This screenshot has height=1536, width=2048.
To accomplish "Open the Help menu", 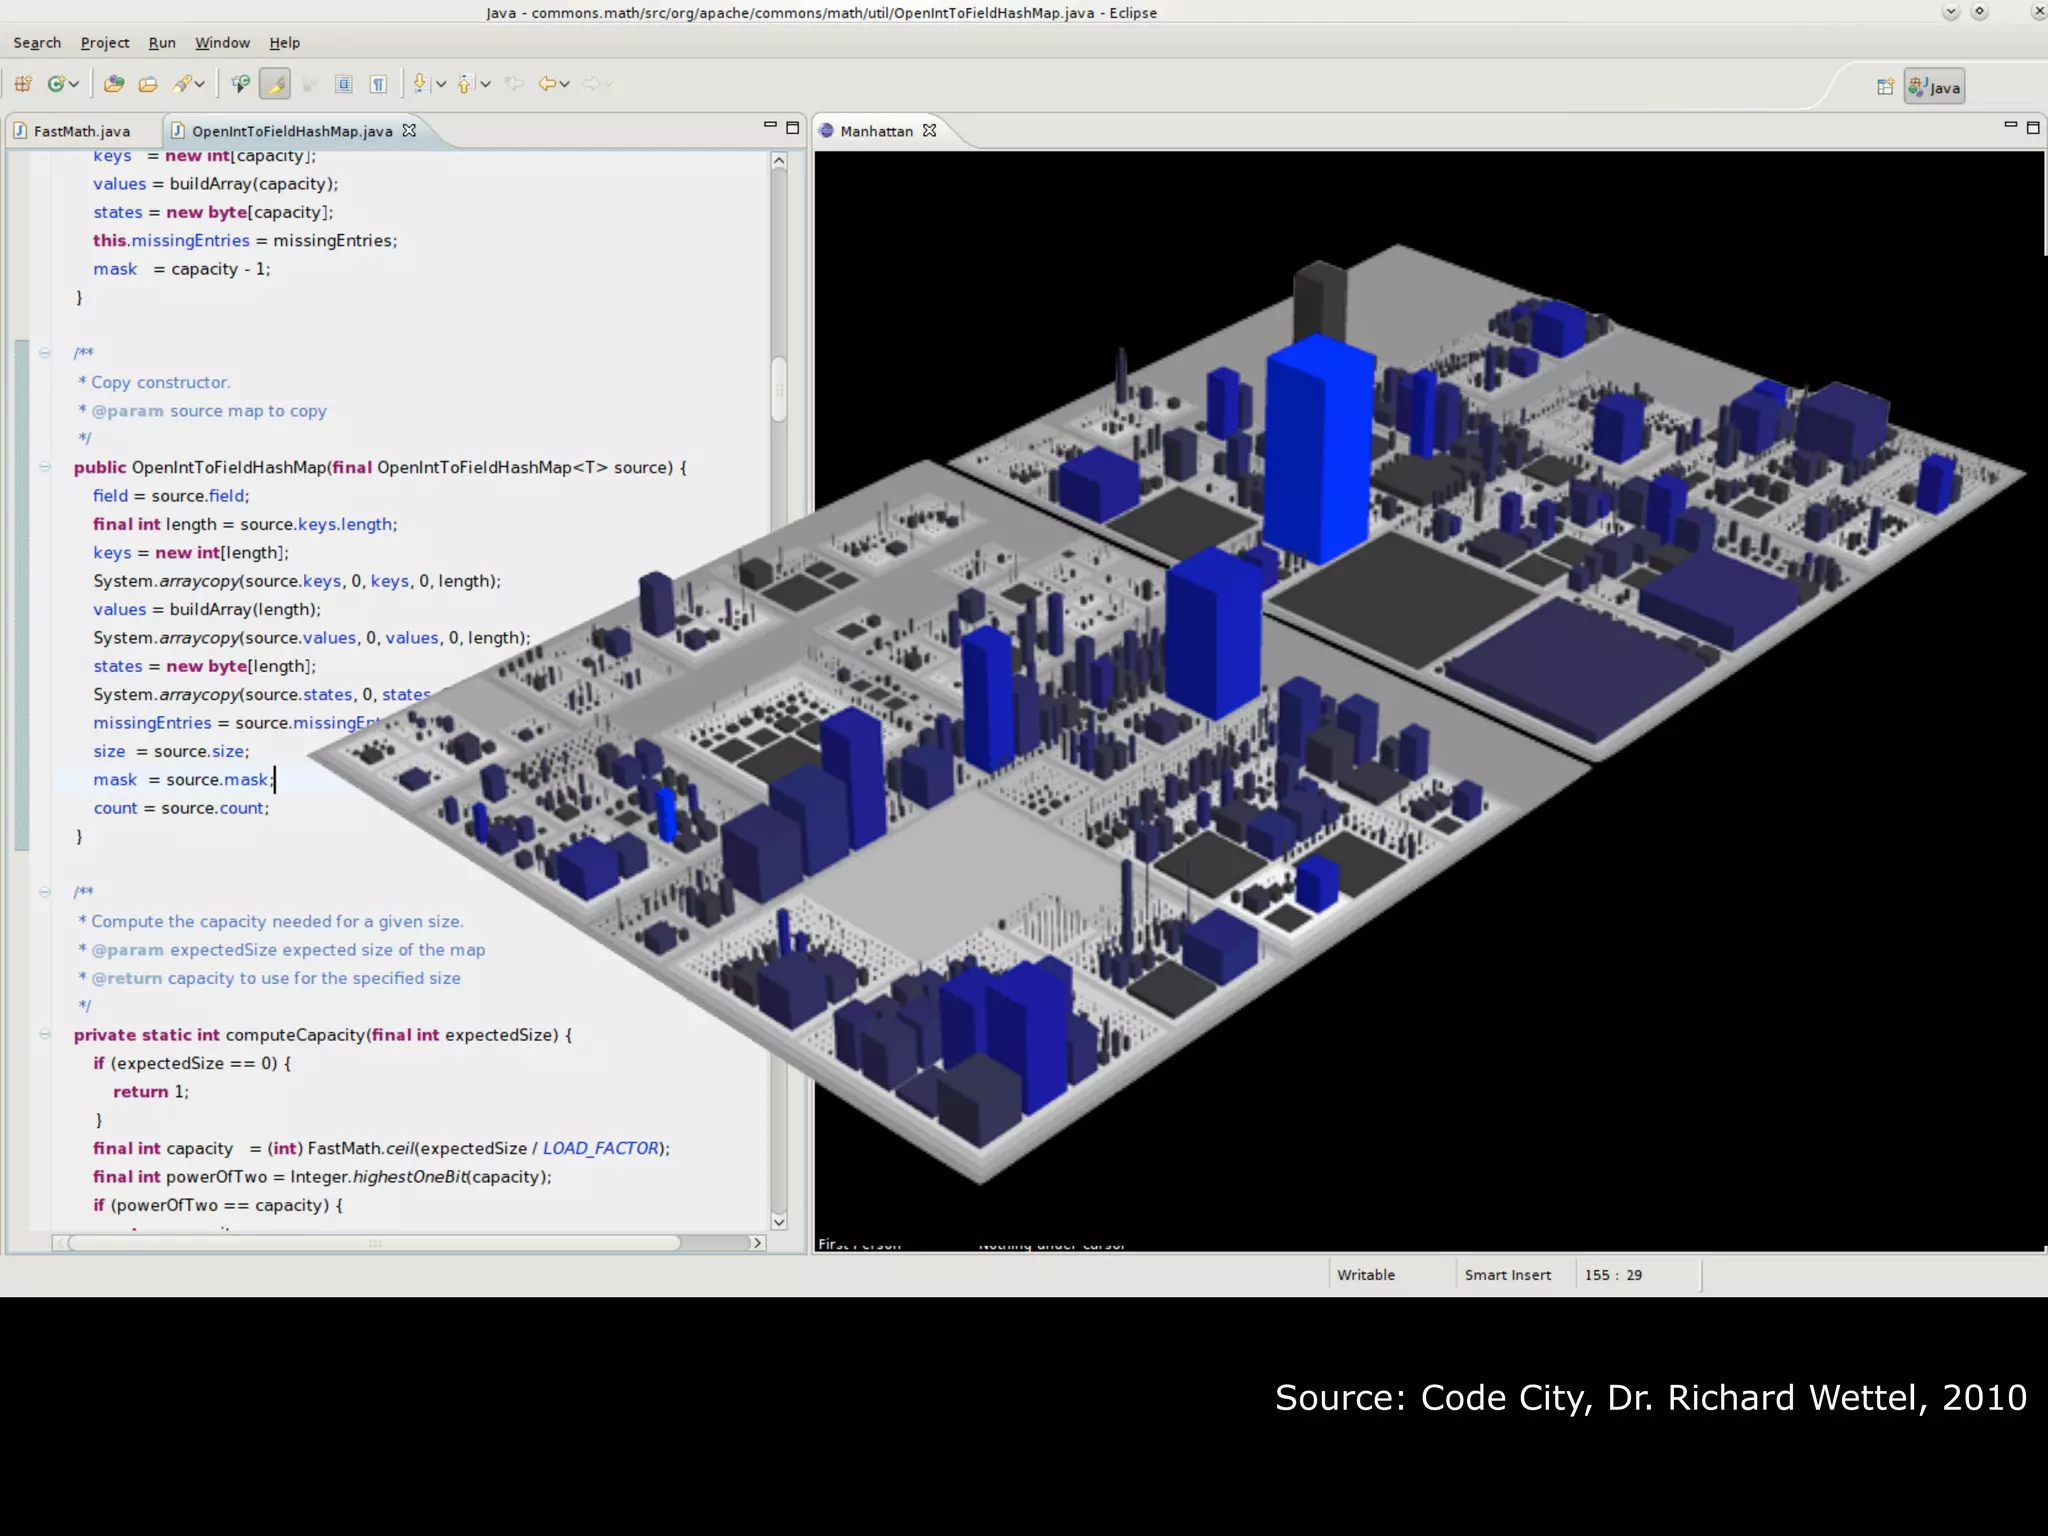I will coord(284,43).
